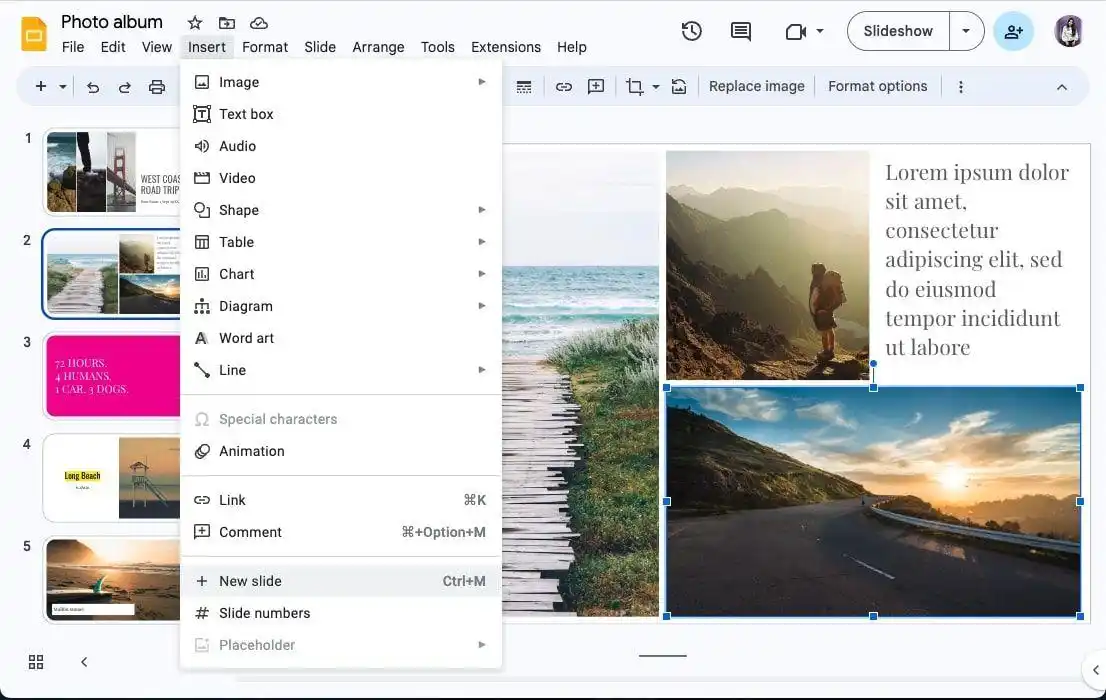The height and width of the screenshot is (700, 1106).
Task: Expand the Slideshow dropdown arrow
Action: pos(966,31)
